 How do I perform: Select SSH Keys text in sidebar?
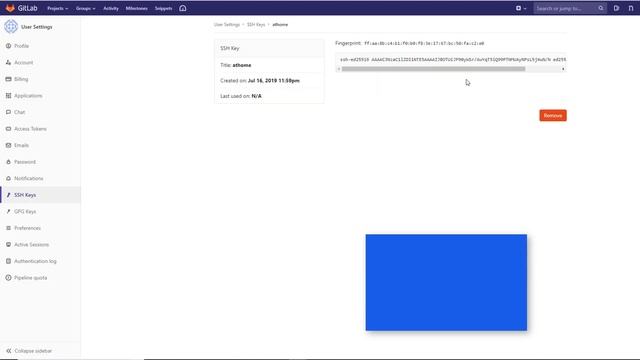(x=25, y=195)
